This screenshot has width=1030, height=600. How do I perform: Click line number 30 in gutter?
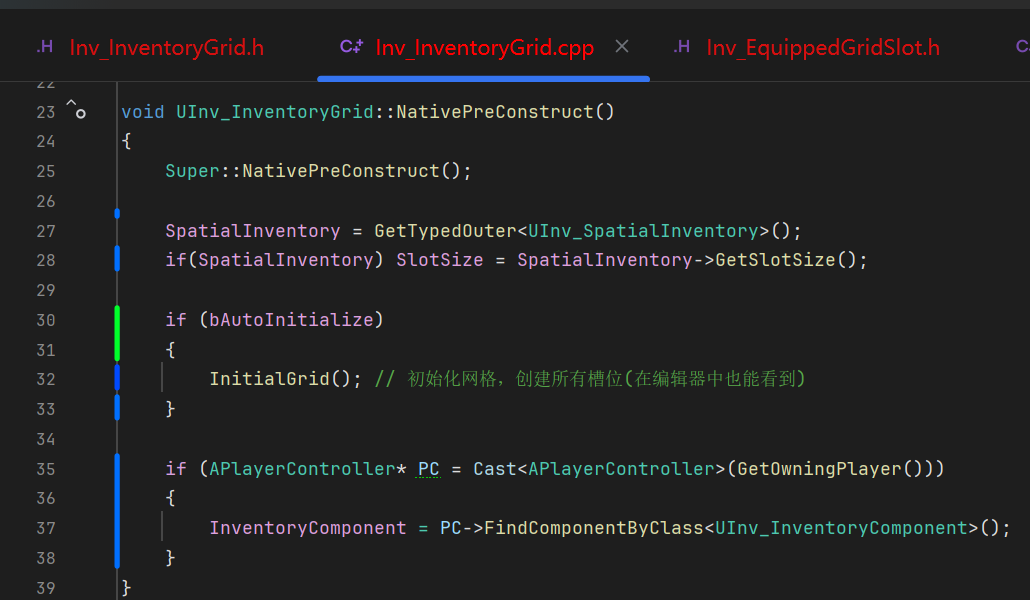[46, 320]
